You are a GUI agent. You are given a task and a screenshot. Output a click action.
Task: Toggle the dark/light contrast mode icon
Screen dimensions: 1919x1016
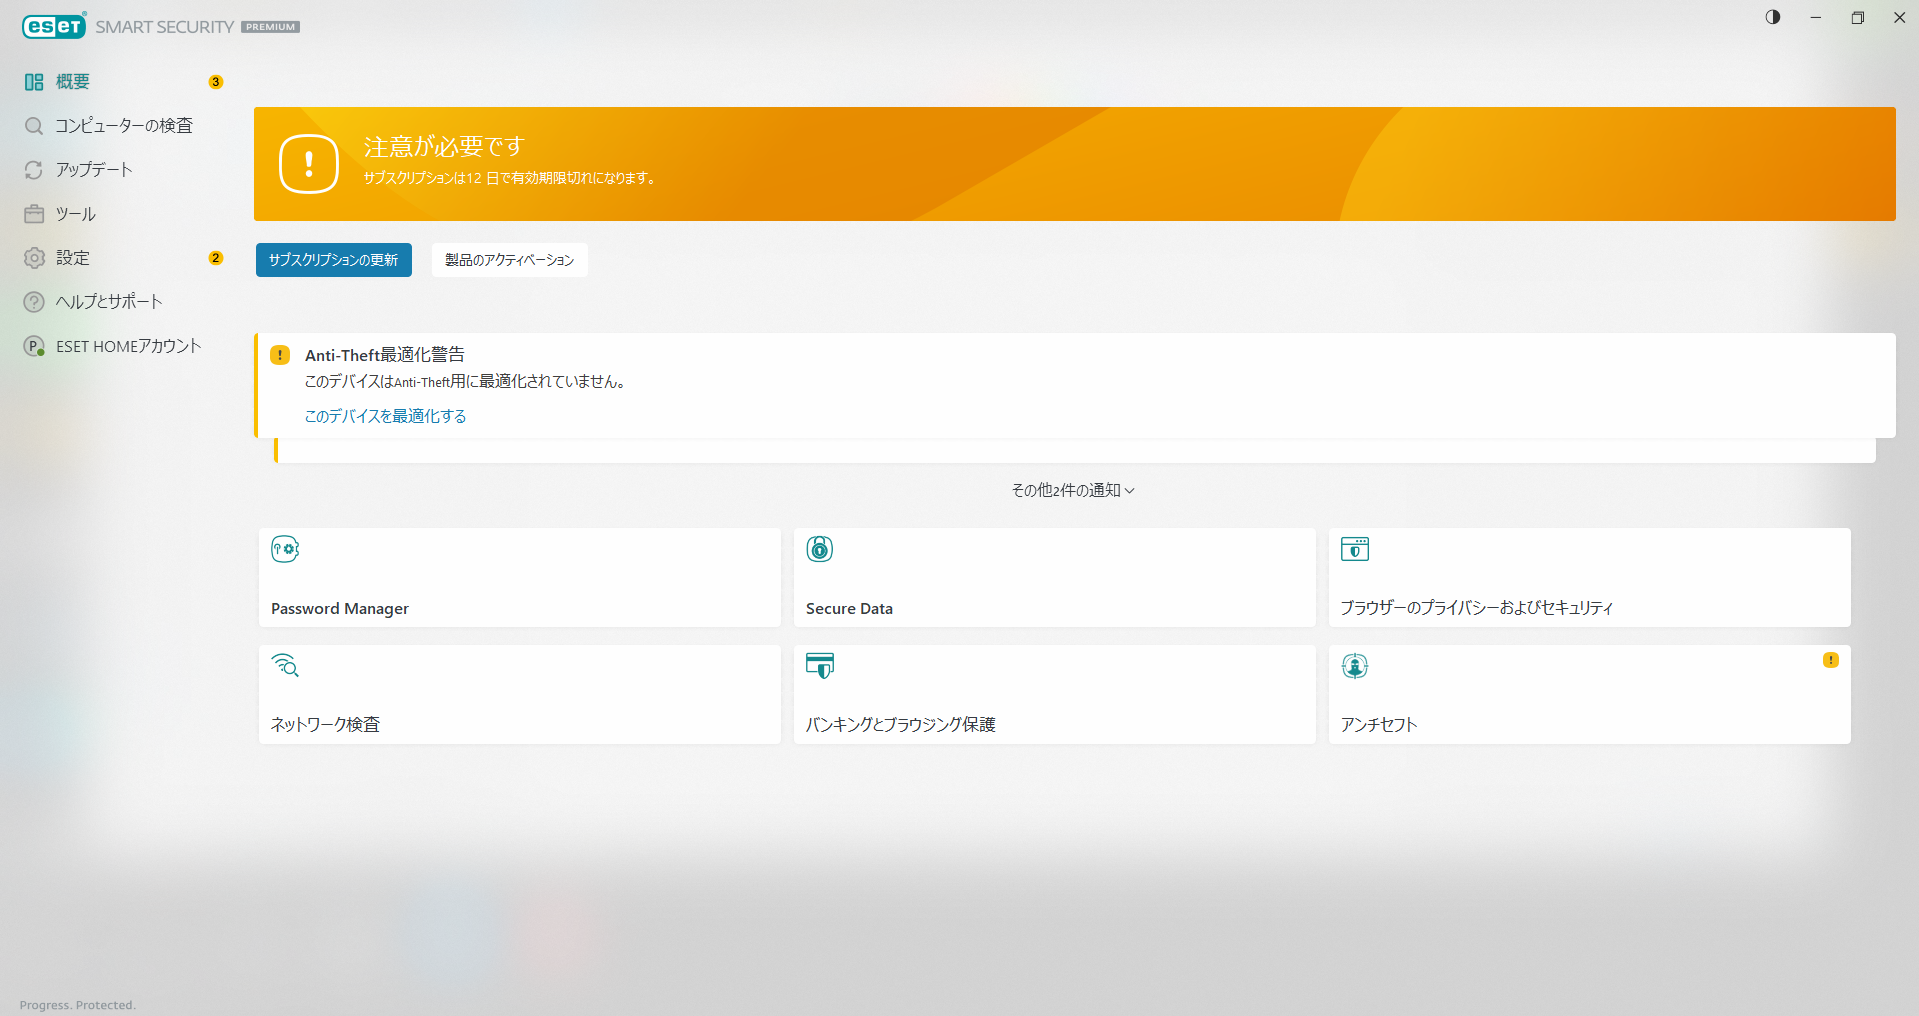click(1773, 17)
